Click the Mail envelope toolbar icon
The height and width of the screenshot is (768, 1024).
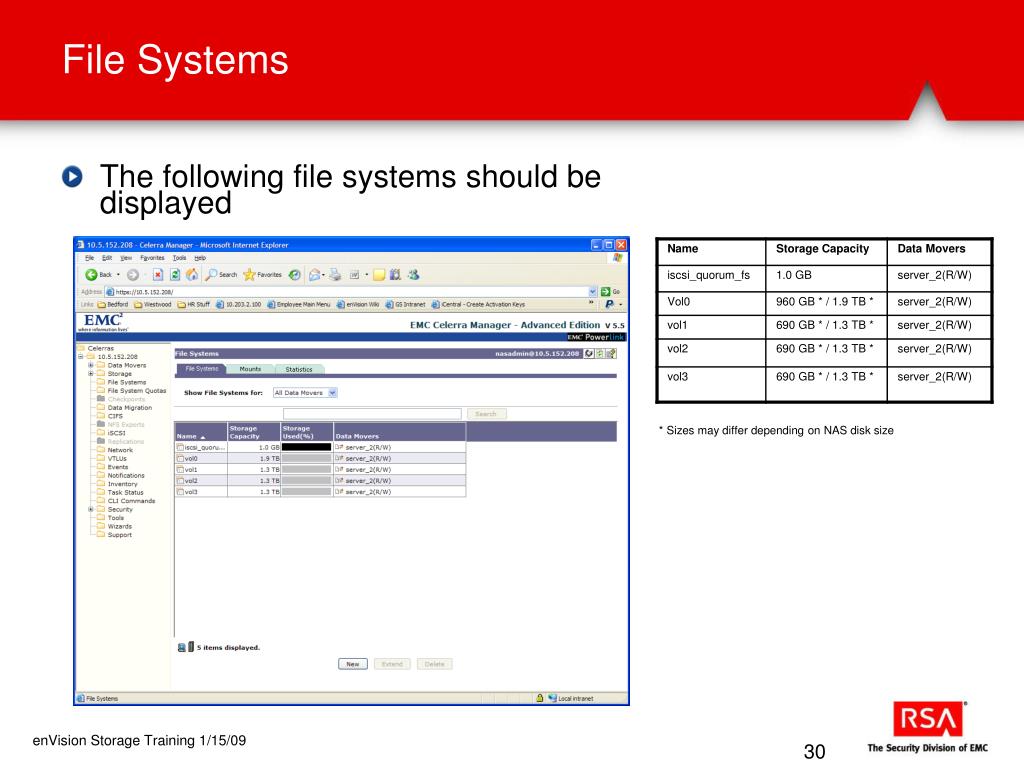pos(314,275)
